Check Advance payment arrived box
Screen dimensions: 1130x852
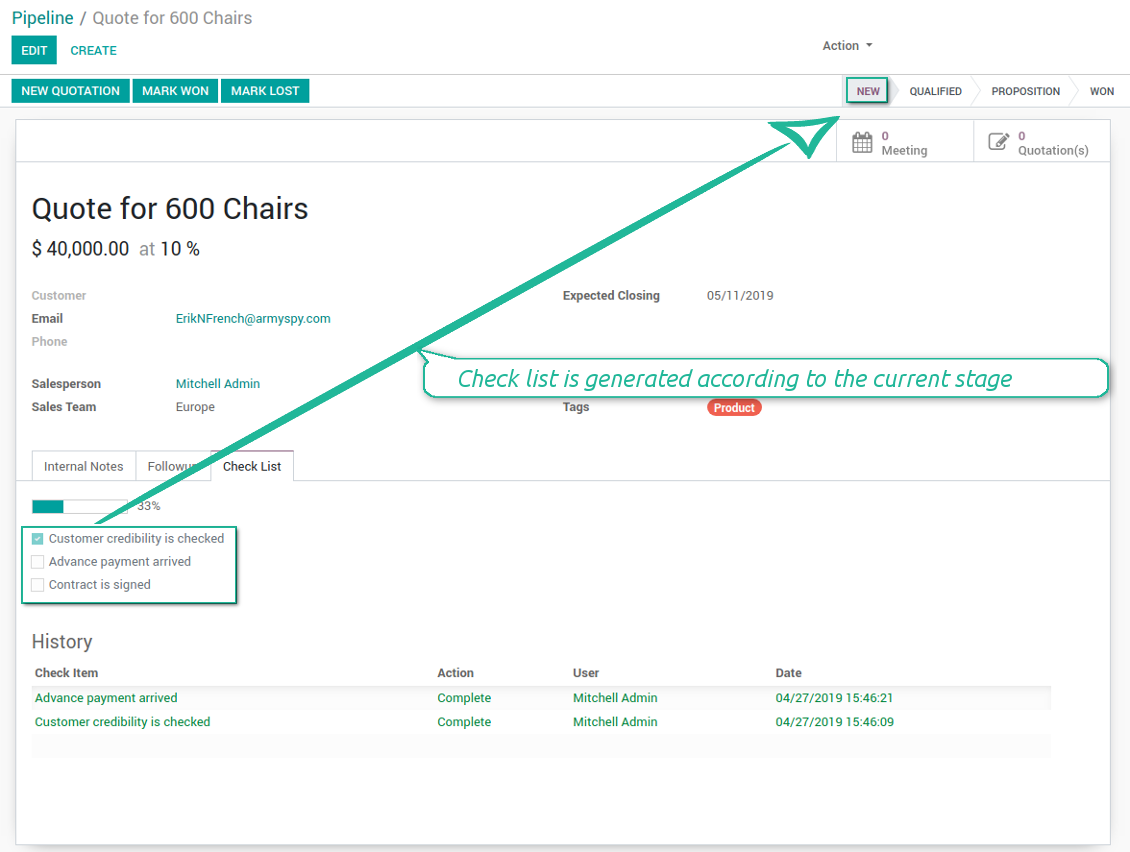pos(37,562)
